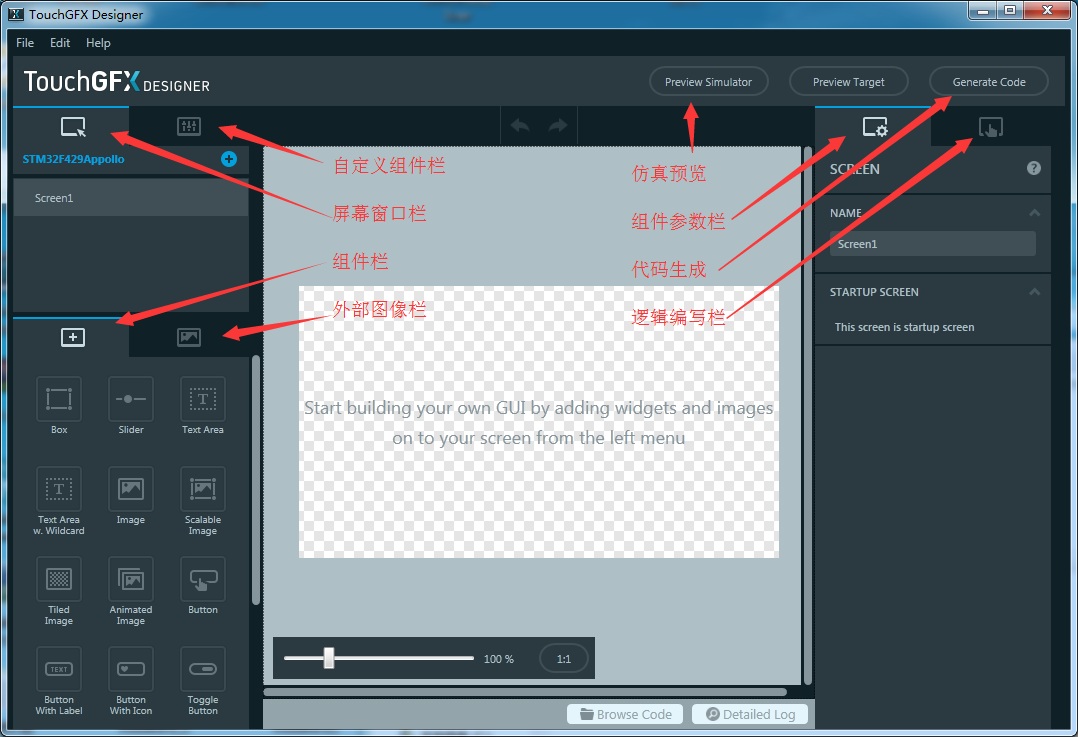The height and width of the screenshot is (737, 1078).
Task: Click the TouchGFX Designer title bar icon
Action: 15,14
